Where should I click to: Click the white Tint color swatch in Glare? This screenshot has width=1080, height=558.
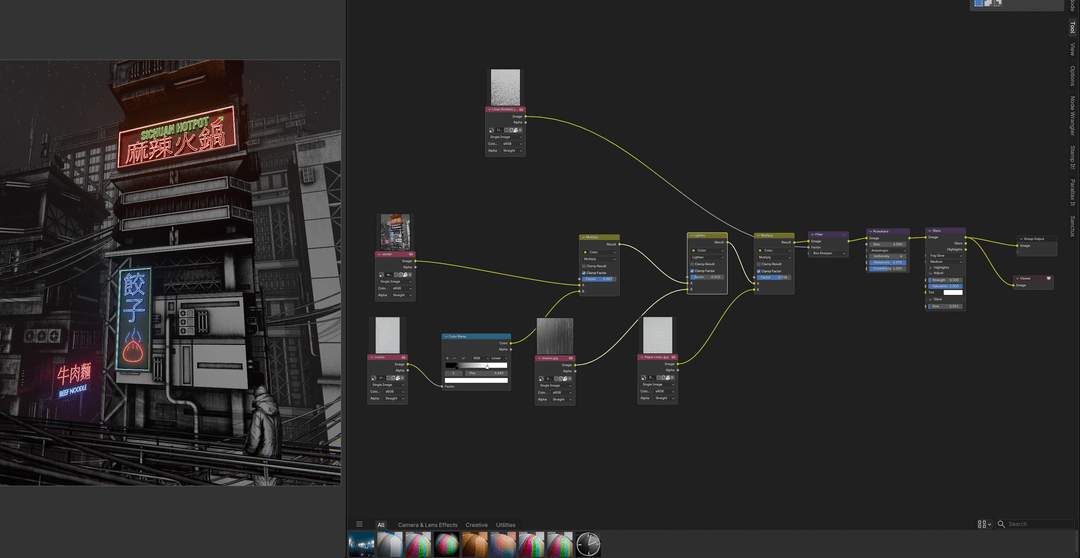pyautogui.click(x=952, y=293)
